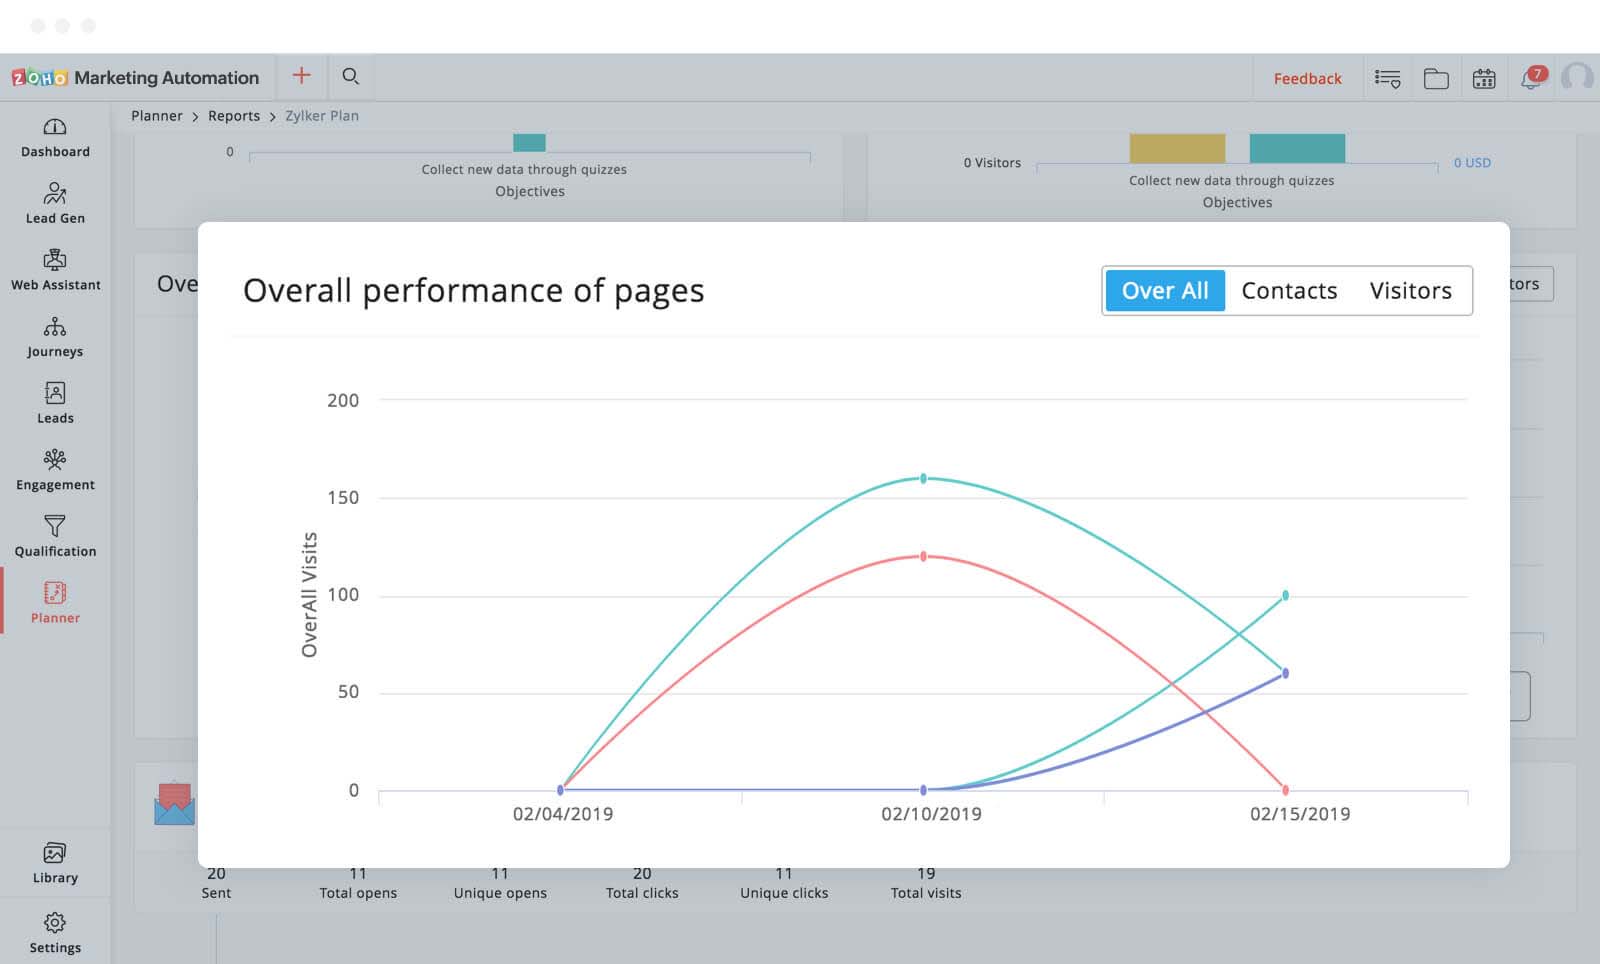The image size is (1600, 964).
Task: Open the Dashboard sidebar icon
Action: pyautogui.click(x=55, y=137)
